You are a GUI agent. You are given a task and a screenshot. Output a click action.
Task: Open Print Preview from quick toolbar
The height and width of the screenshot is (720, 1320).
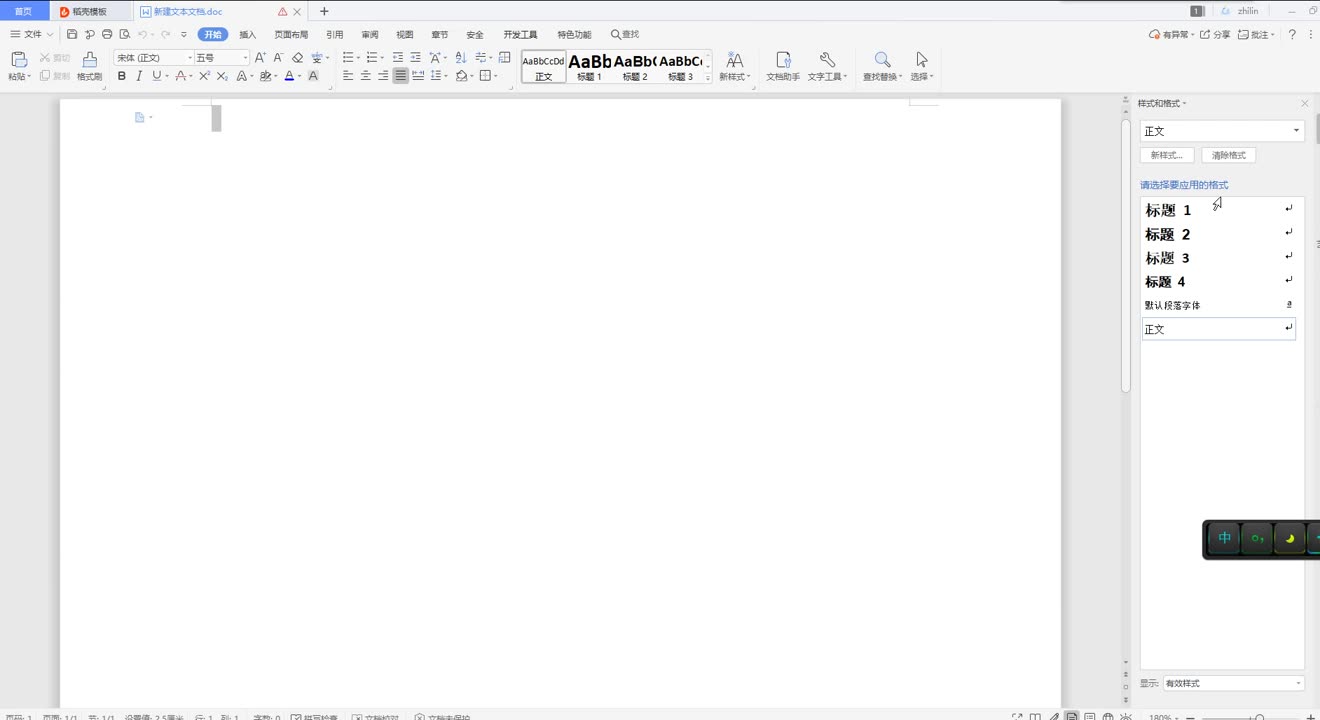tap(125, 34)
